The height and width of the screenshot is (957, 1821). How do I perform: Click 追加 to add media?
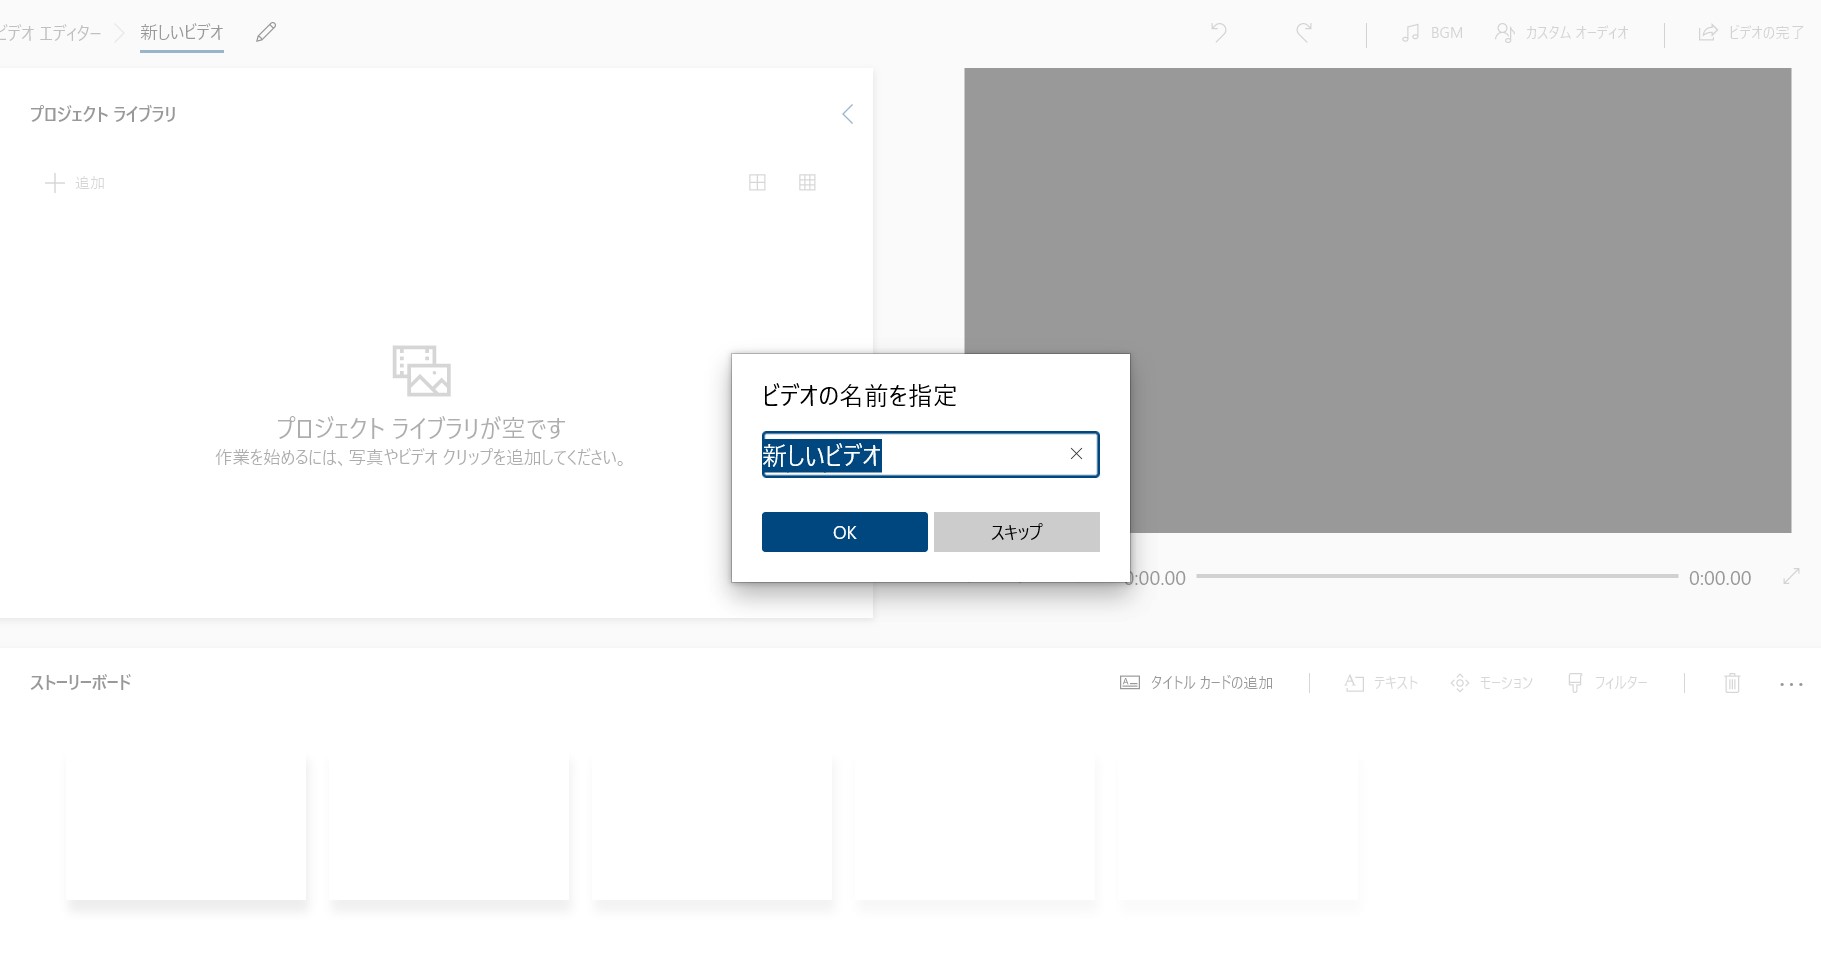point(75,183)
